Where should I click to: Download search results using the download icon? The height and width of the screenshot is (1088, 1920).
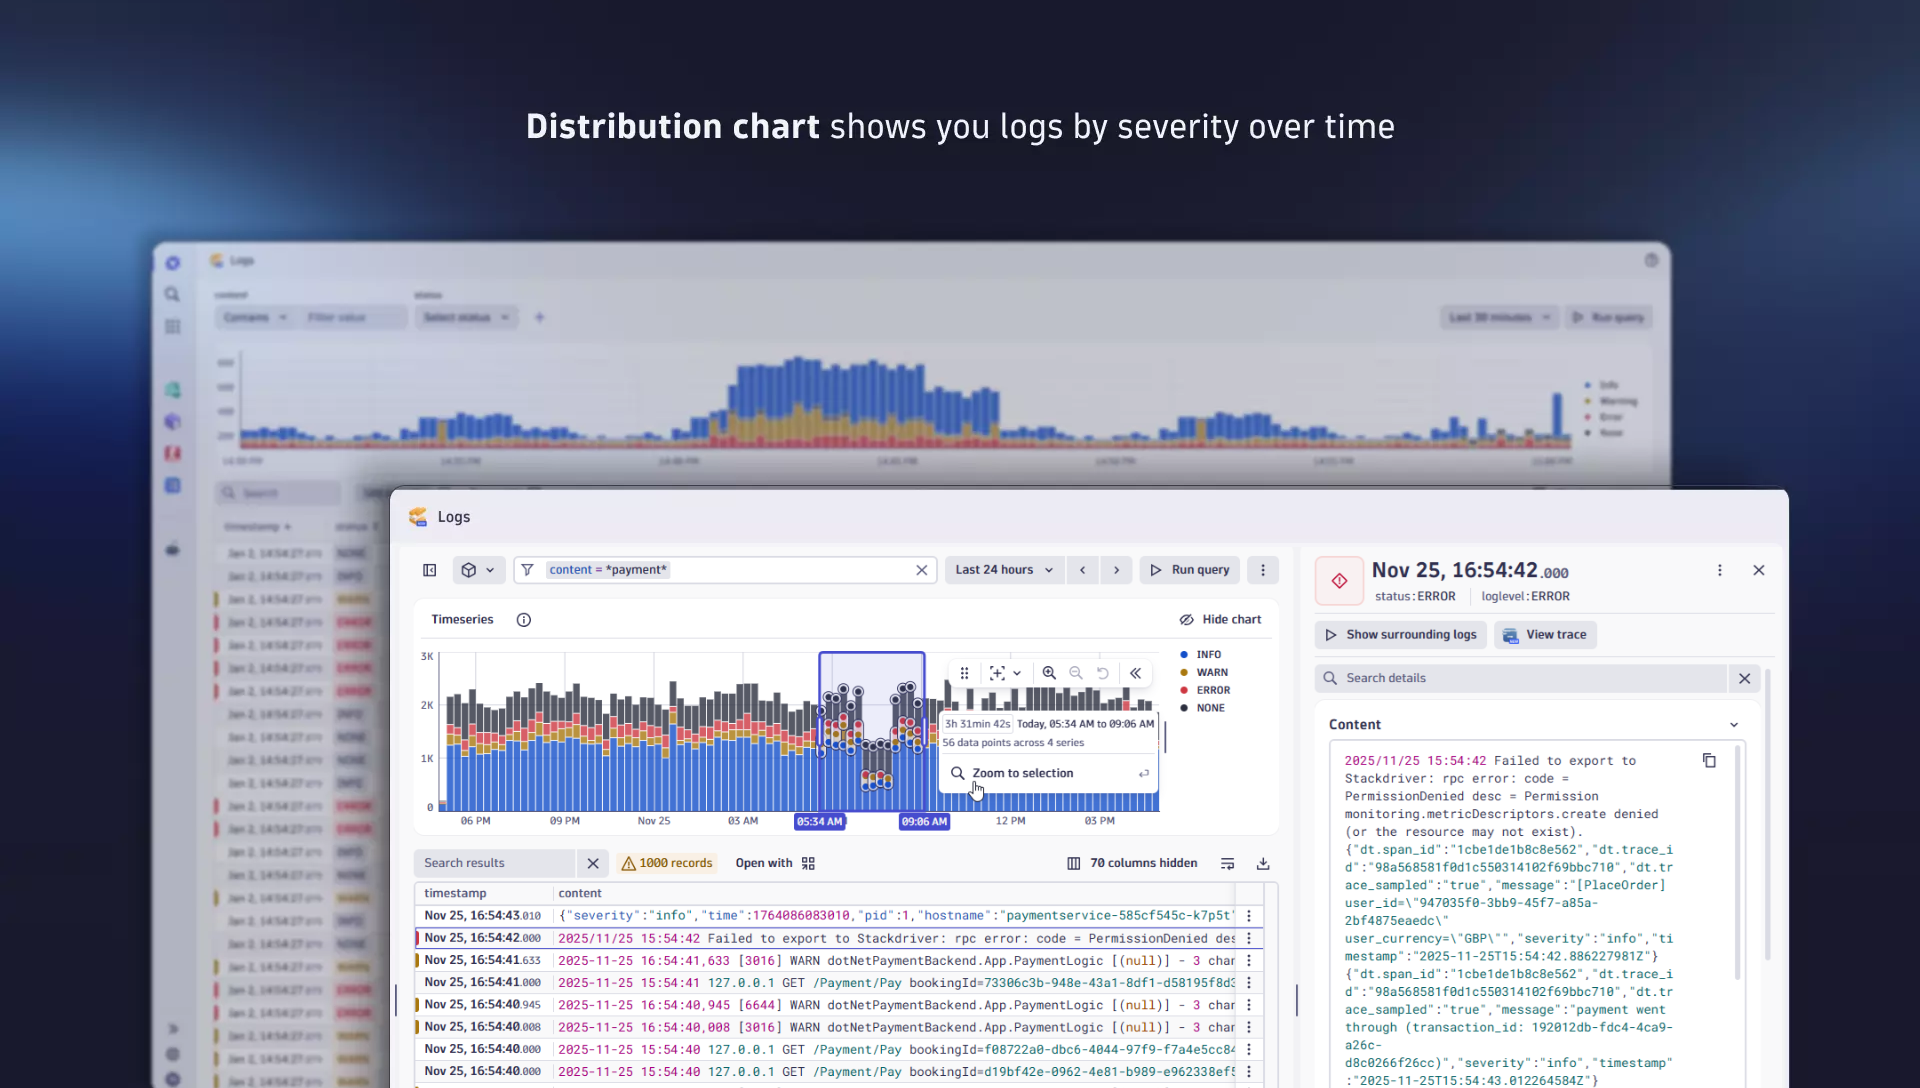point(1262,863)
